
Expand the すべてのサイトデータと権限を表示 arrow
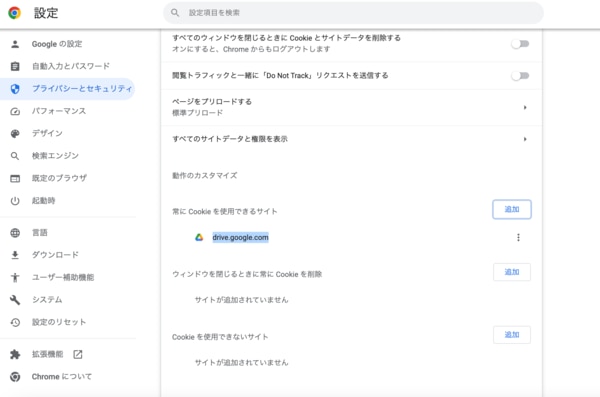click(x=525, y=139)
